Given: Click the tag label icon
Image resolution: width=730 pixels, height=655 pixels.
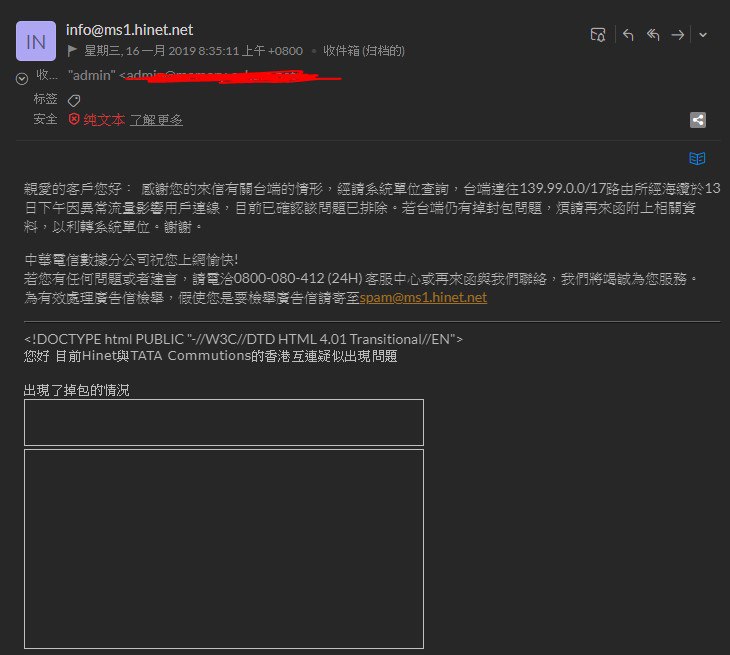Looking at the screenshot, I should point(74,100).
